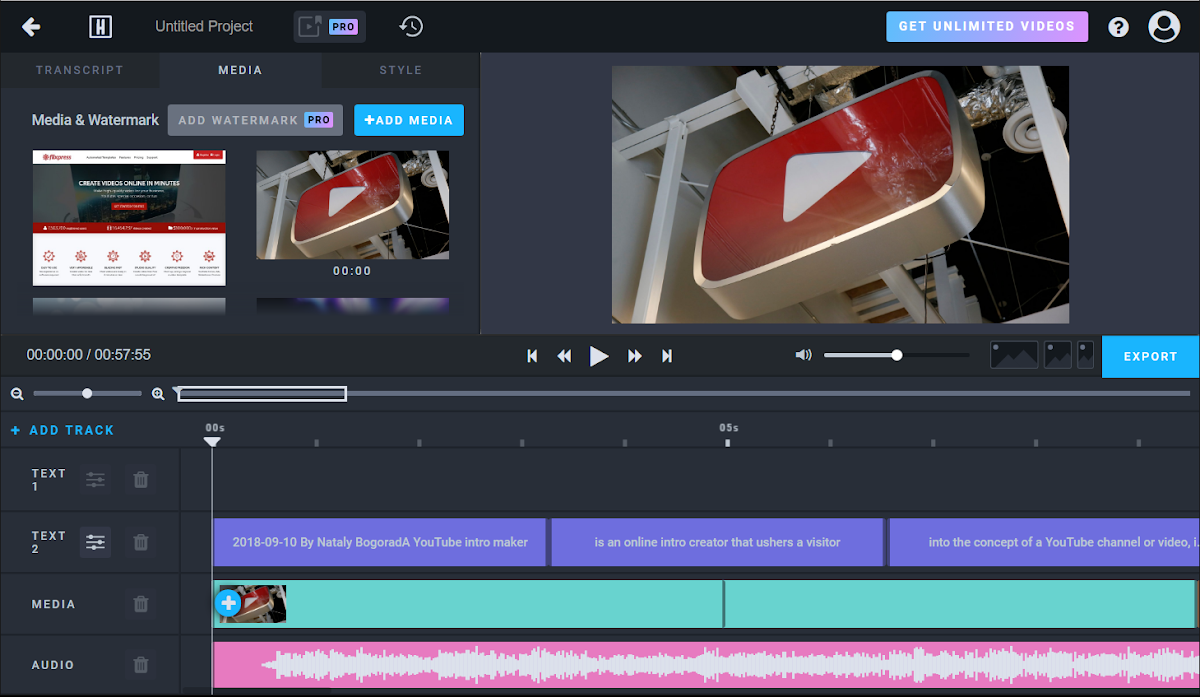Open the project version history clock icon
Screen dimensions: 1200x697
click(410, 26)
